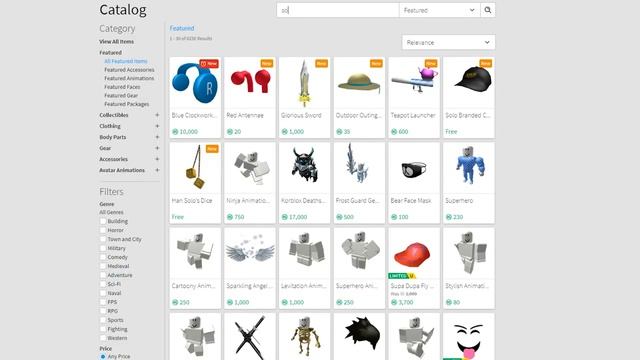
Task: Open the Levitation Animation thumbnail
Action: pos(304,253)
